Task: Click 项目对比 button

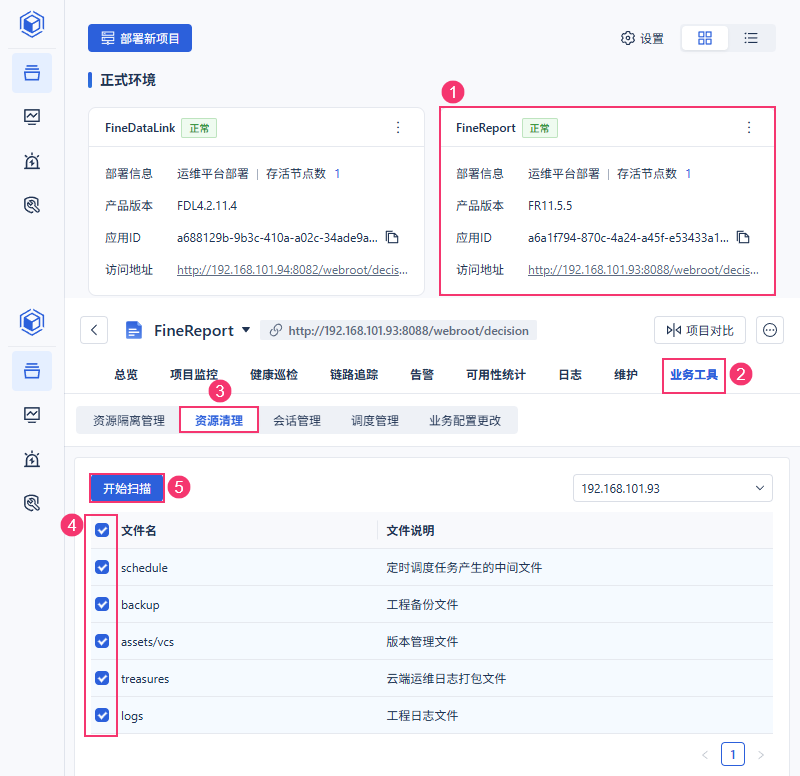Action: coord(699,330)
